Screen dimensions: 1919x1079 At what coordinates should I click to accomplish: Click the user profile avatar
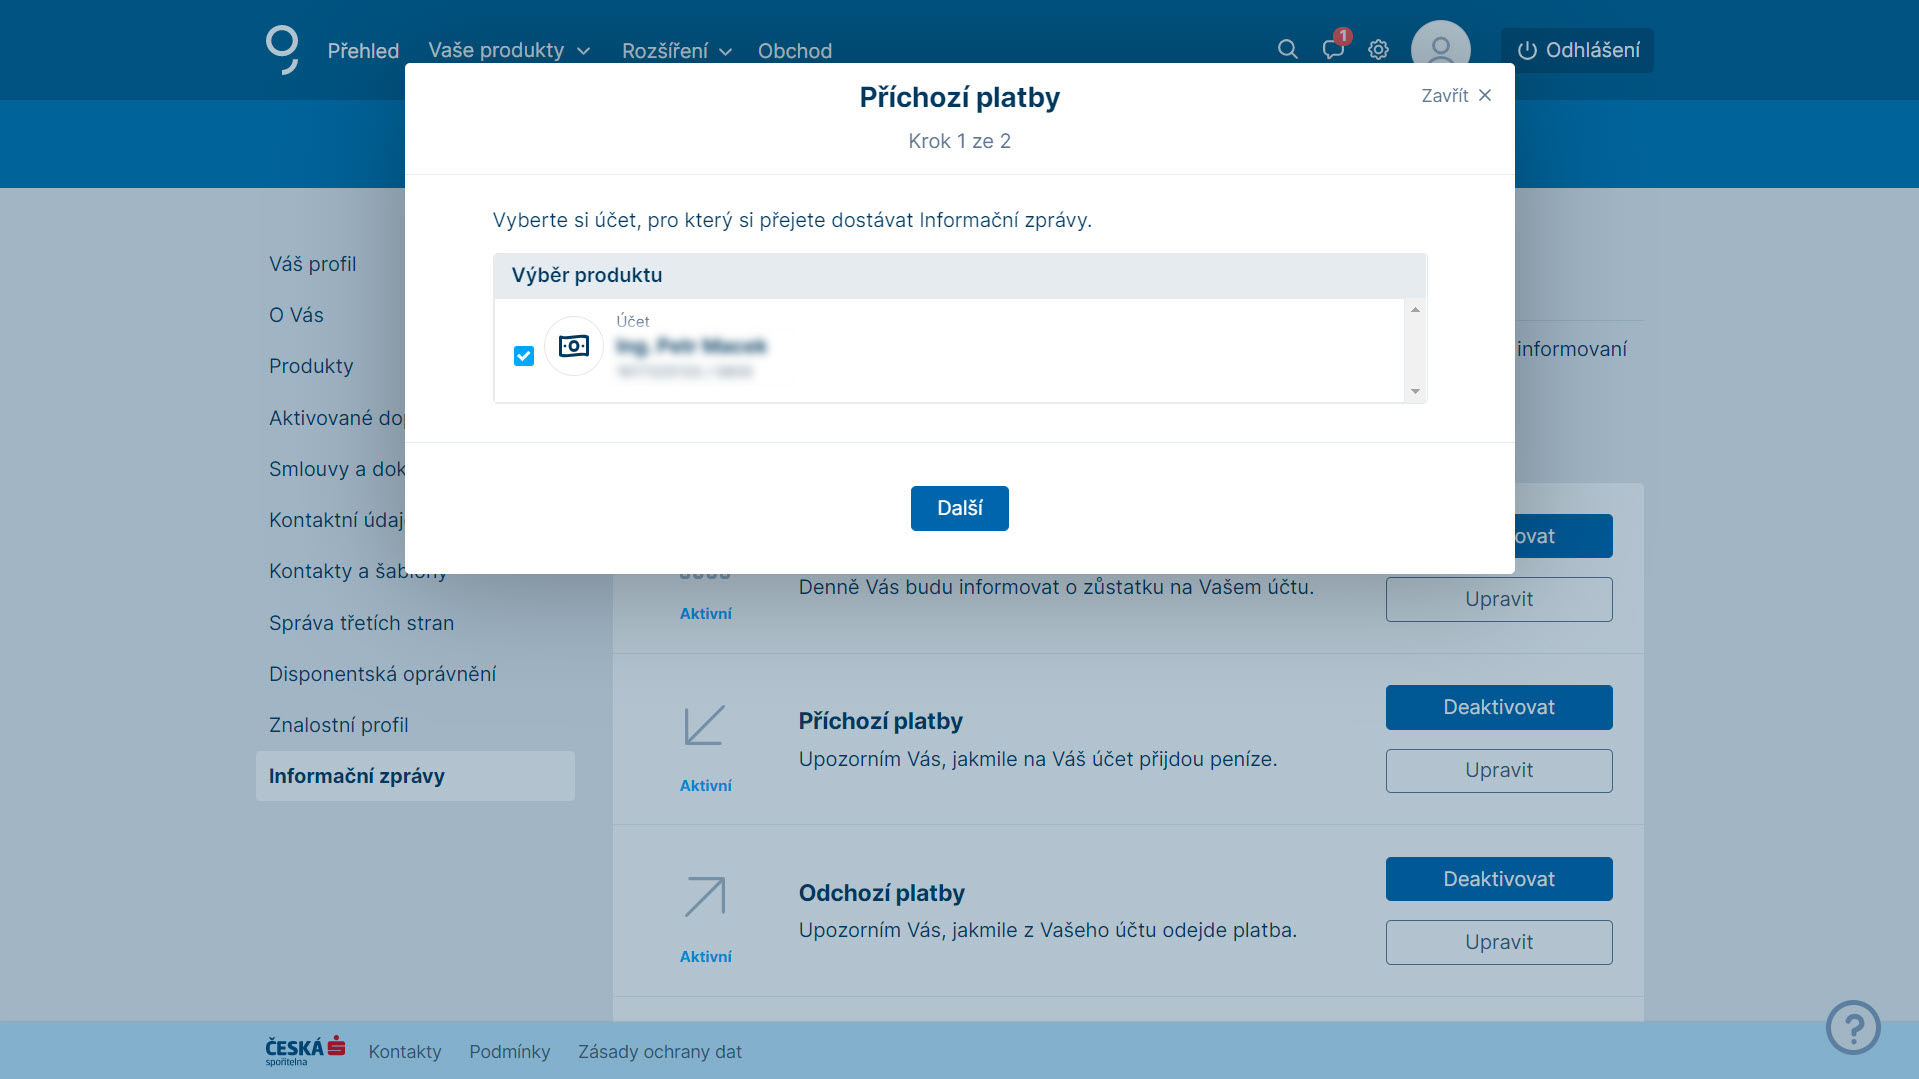tap(1440, 45)
